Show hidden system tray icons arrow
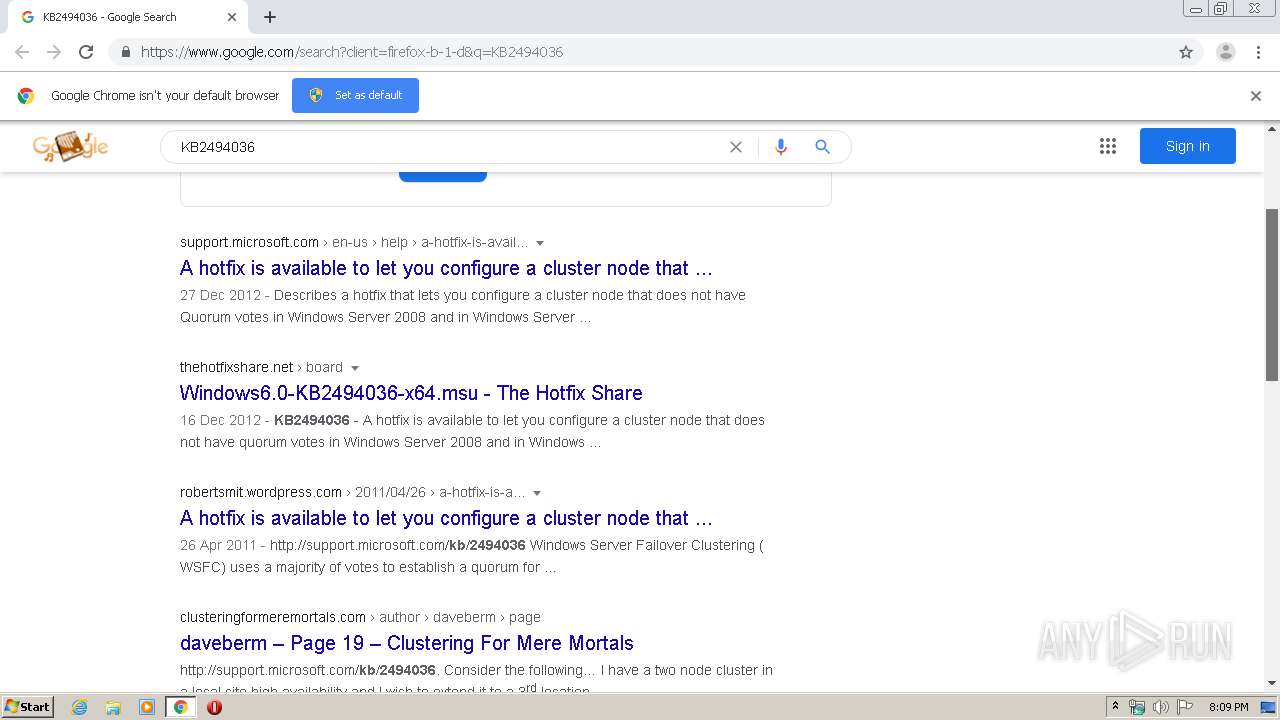 (x=1115, y=707)
